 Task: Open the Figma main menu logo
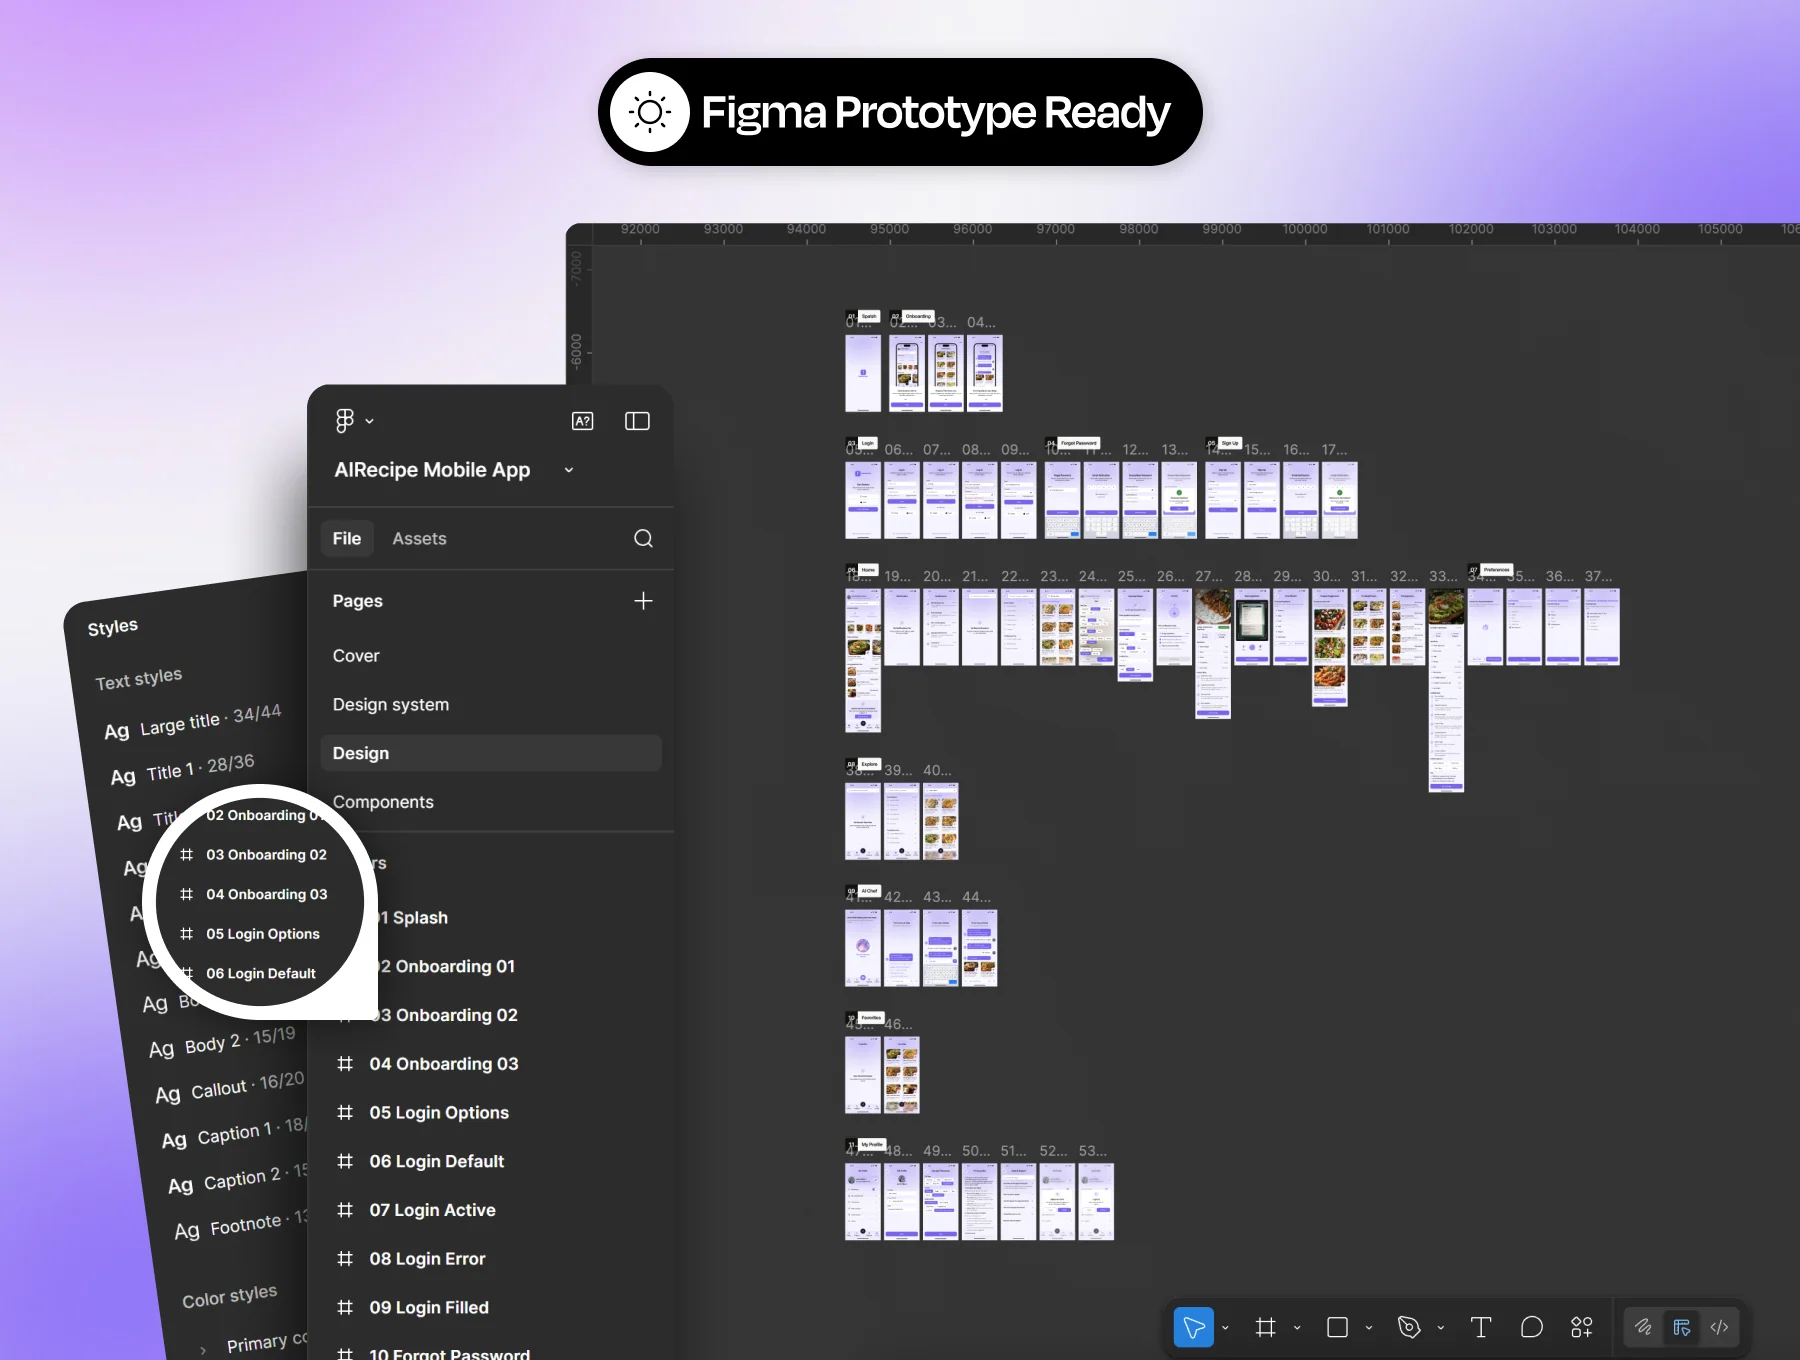(344, 421)
